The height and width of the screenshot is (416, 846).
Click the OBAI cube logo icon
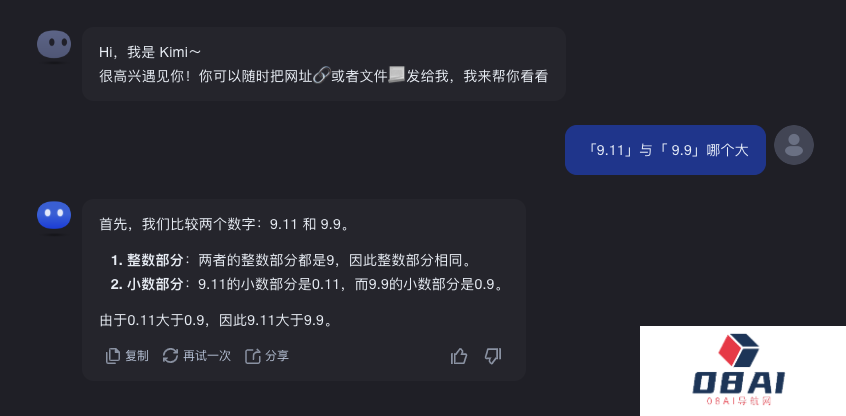tap(739, 351)
